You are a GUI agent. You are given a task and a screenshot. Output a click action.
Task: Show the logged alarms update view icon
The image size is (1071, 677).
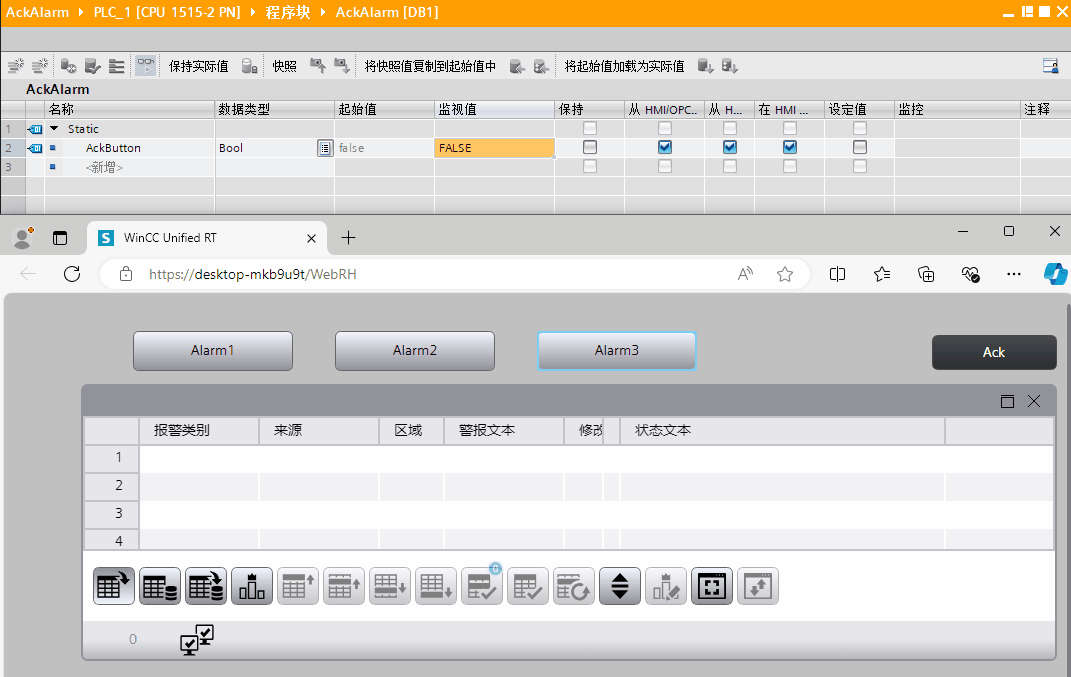(x=206, y=586)
